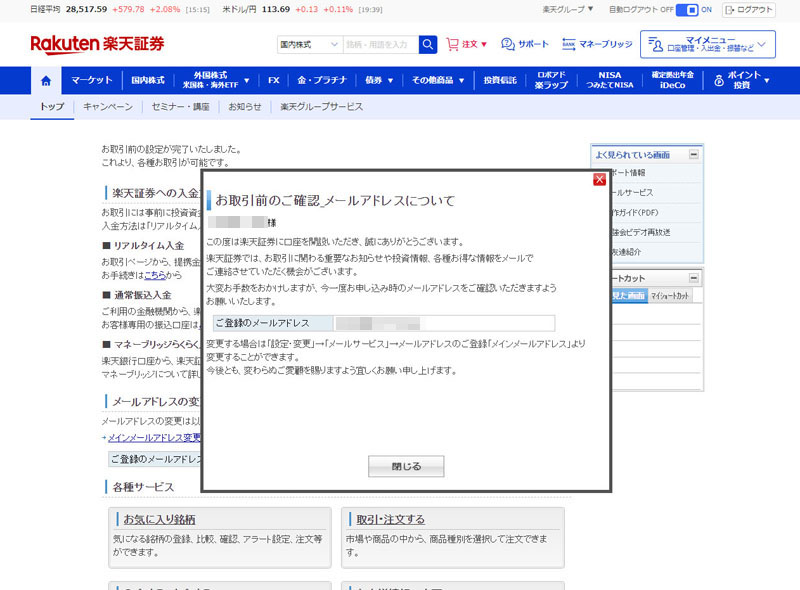Close the dialog with red X
The image size is (800, 590).
(599, 179)
